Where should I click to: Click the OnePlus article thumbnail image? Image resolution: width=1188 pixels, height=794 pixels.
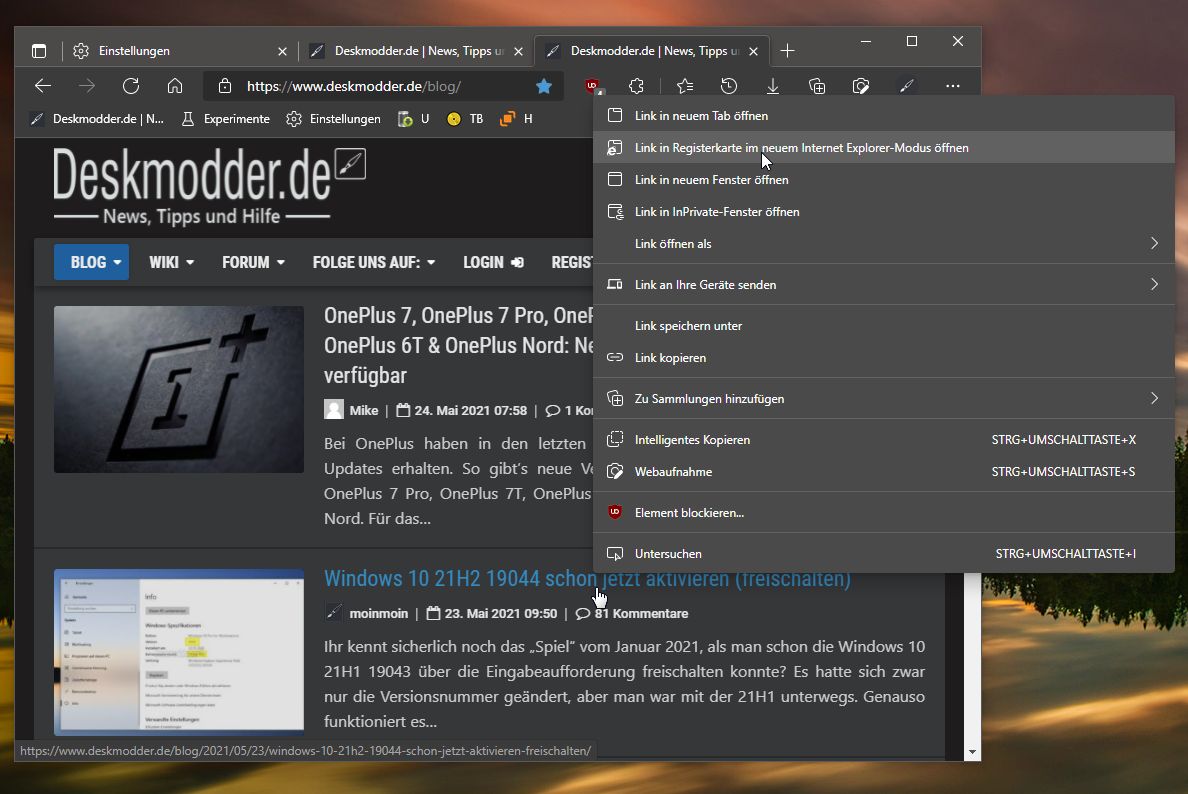click(x=179, y=389)
